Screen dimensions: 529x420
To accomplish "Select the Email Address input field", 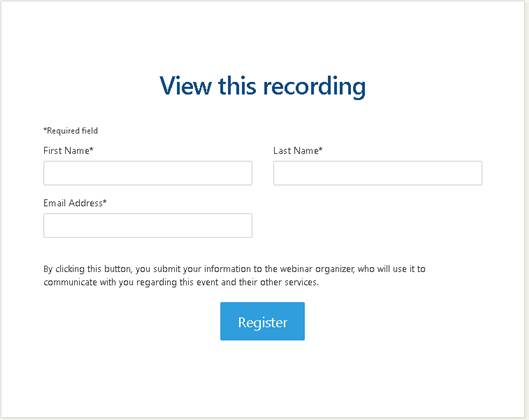I will 148,225.
